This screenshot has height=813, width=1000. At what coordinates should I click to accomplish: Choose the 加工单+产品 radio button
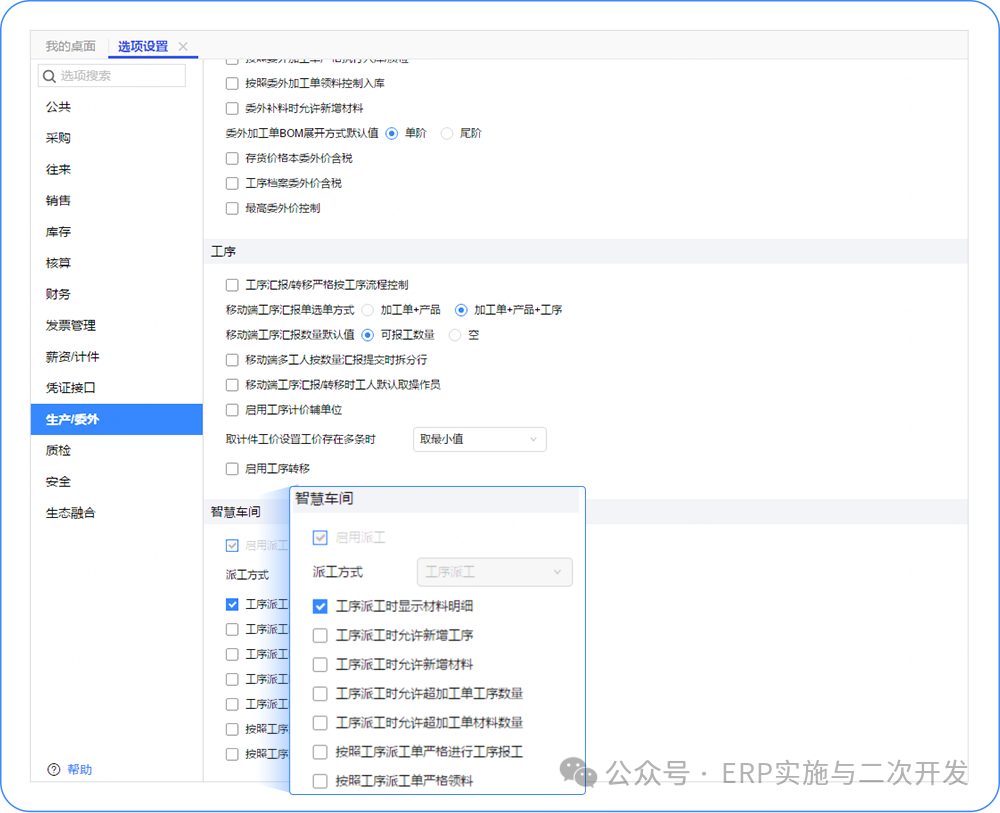(368, 310)
